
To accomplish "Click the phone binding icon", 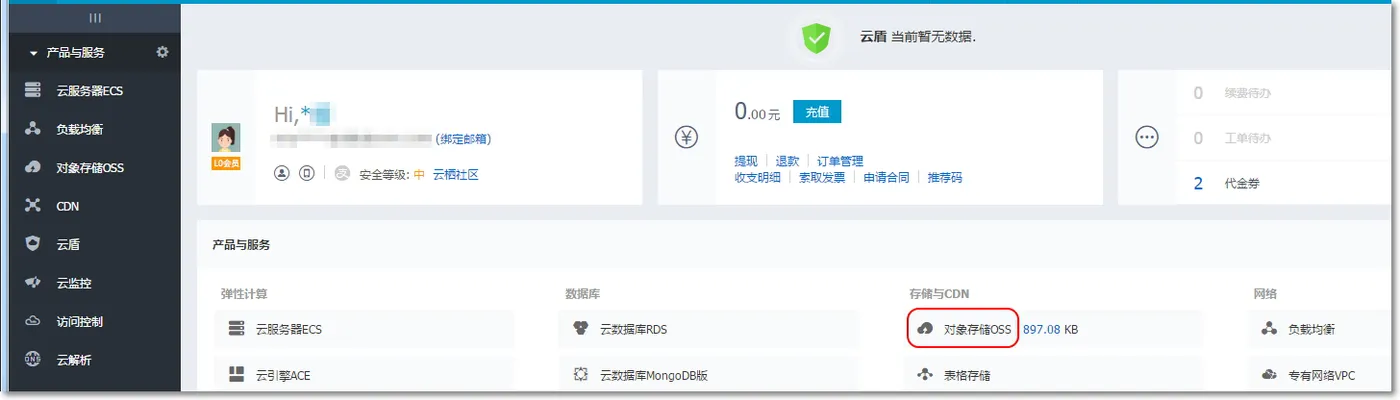I will (x=307, y=174).
